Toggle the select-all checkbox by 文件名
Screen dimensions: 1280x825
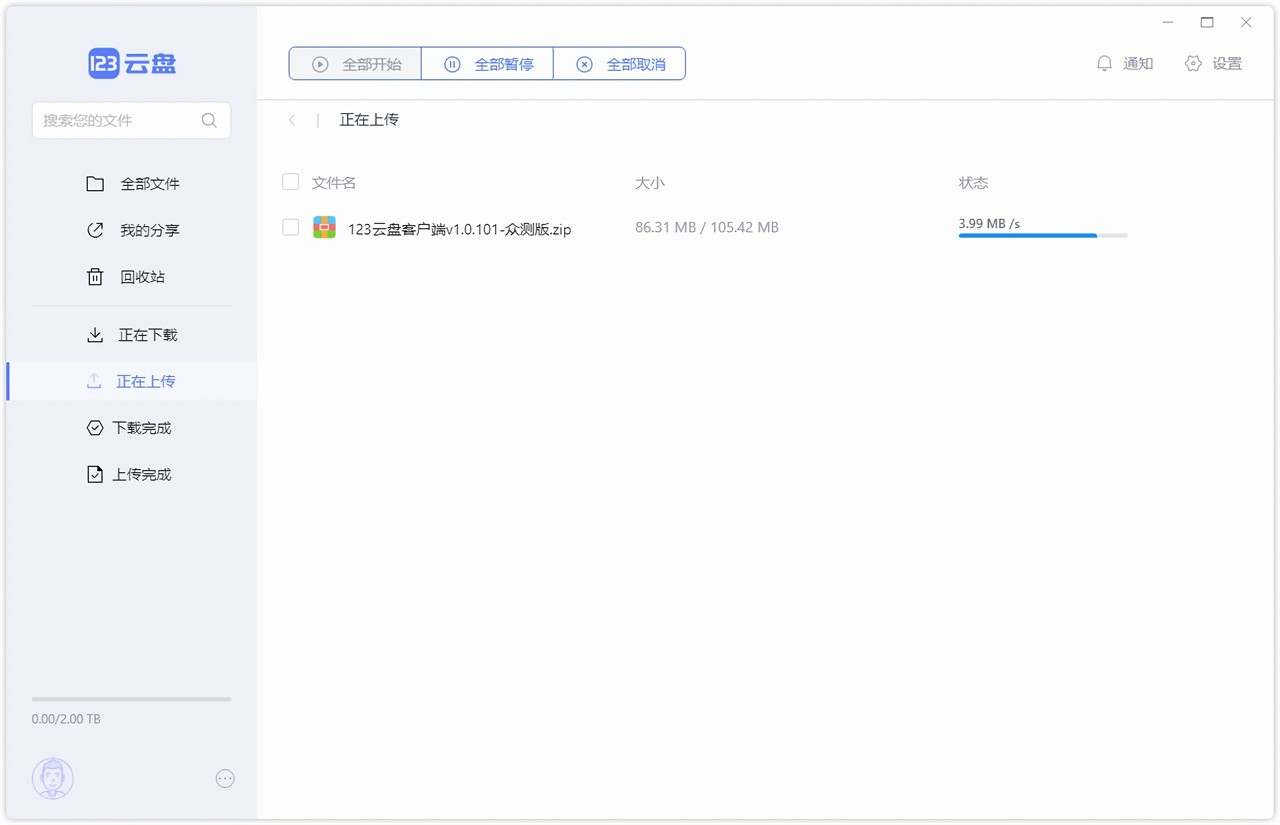(291, 182)
